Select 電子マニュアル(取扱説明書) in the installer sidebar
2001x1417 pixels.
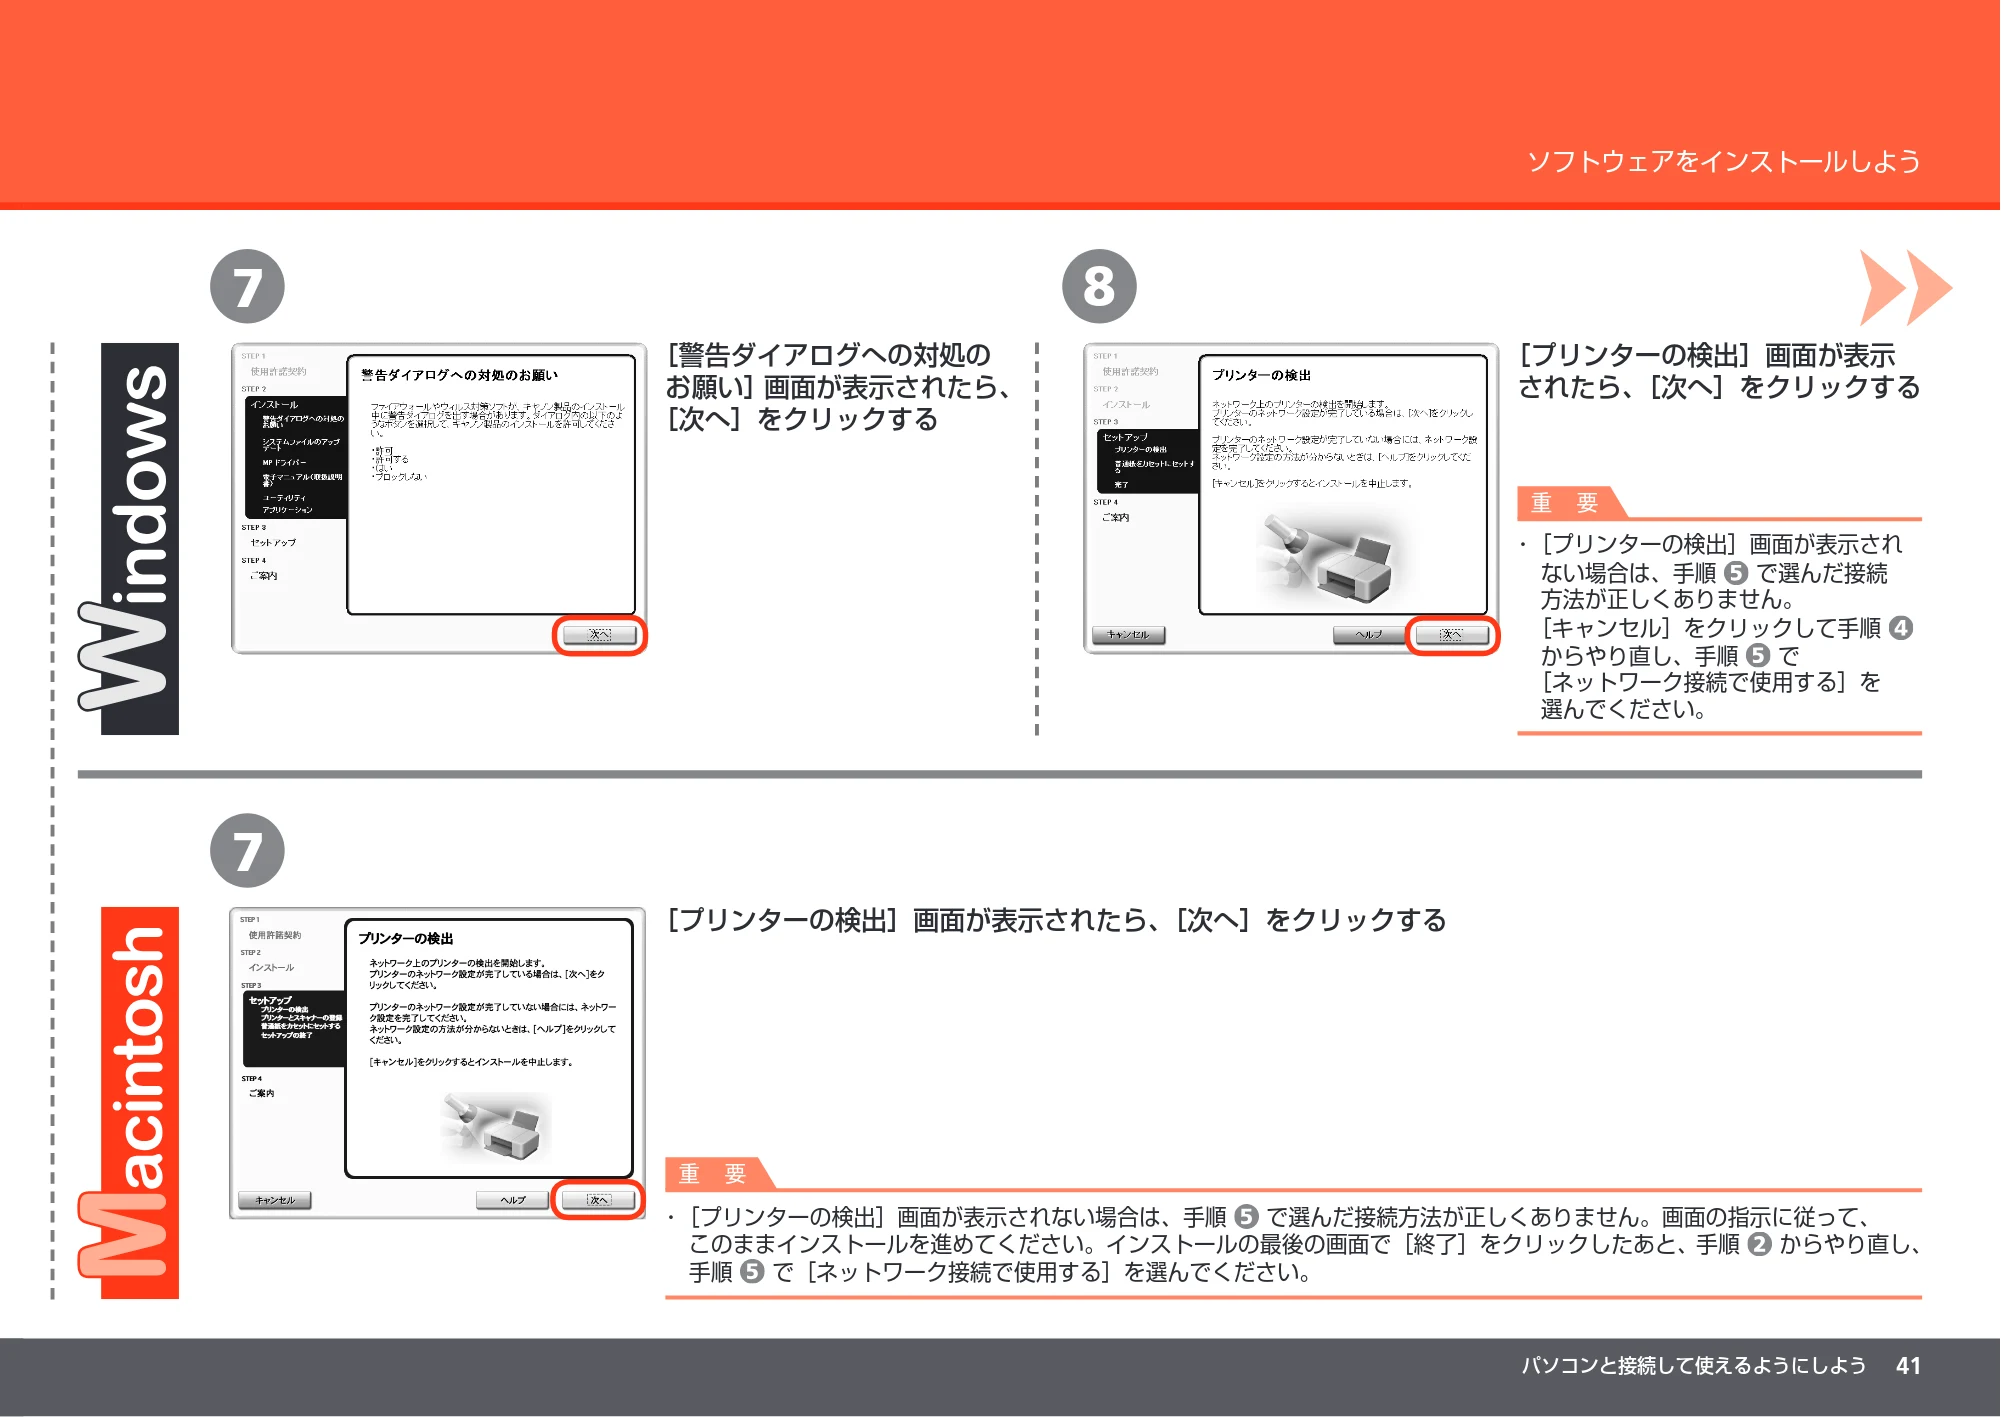pos(302,480)
